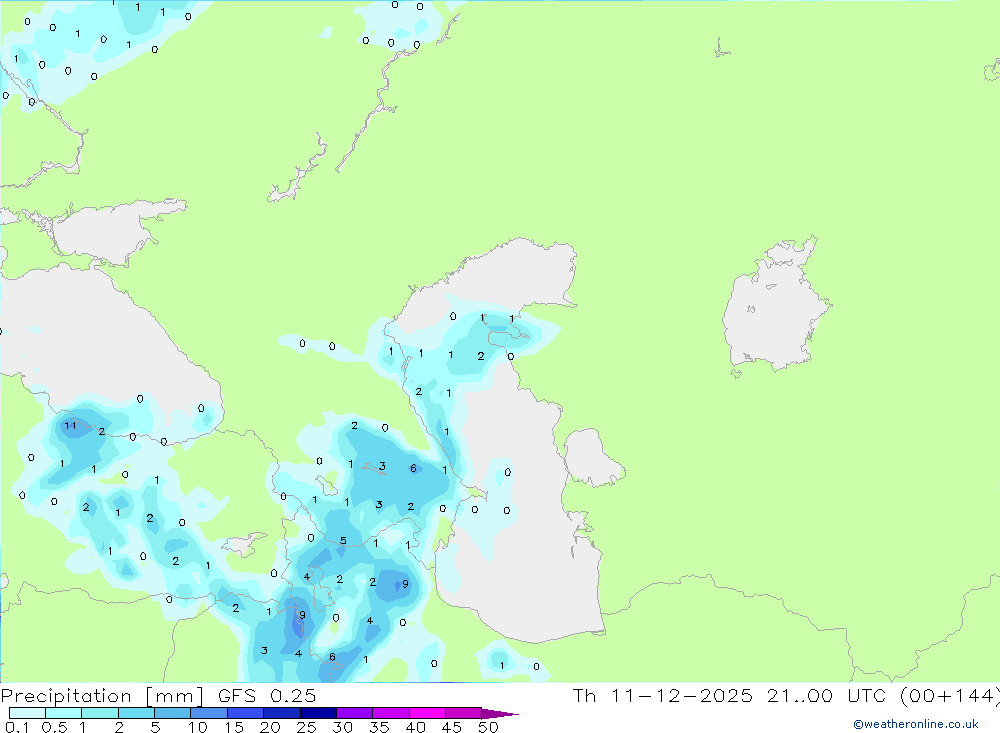Click the 25–30 mm navy legend swatch
The height and width of the screenshot is (733, 1000).
[x=318, y=713]
